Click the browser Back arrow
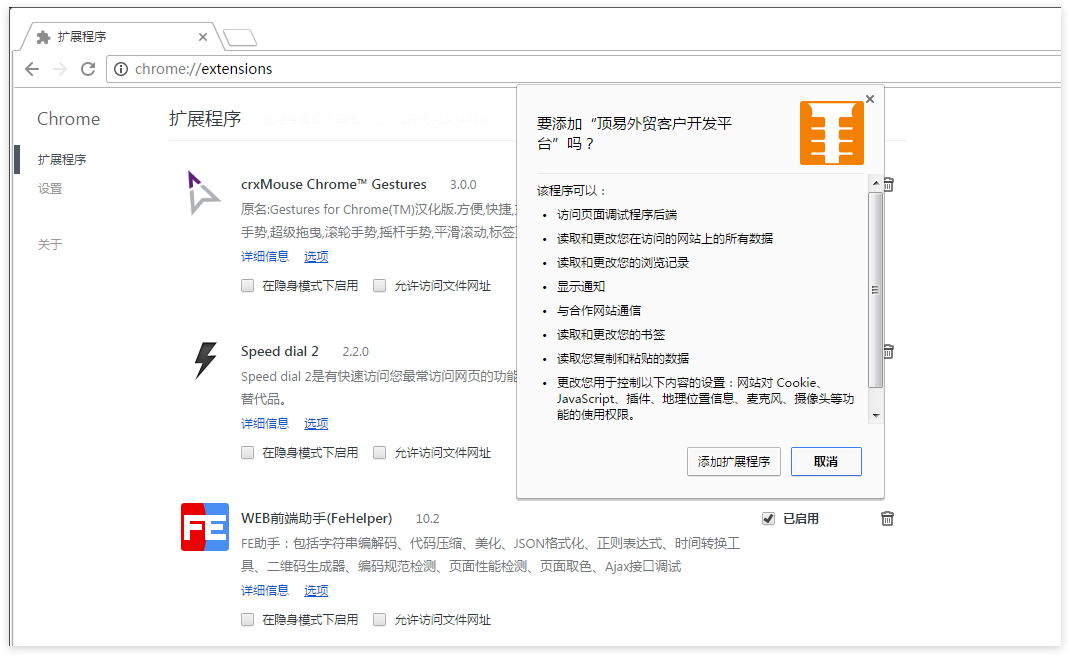The image size is (1070, 657). (x=32, y=69)
